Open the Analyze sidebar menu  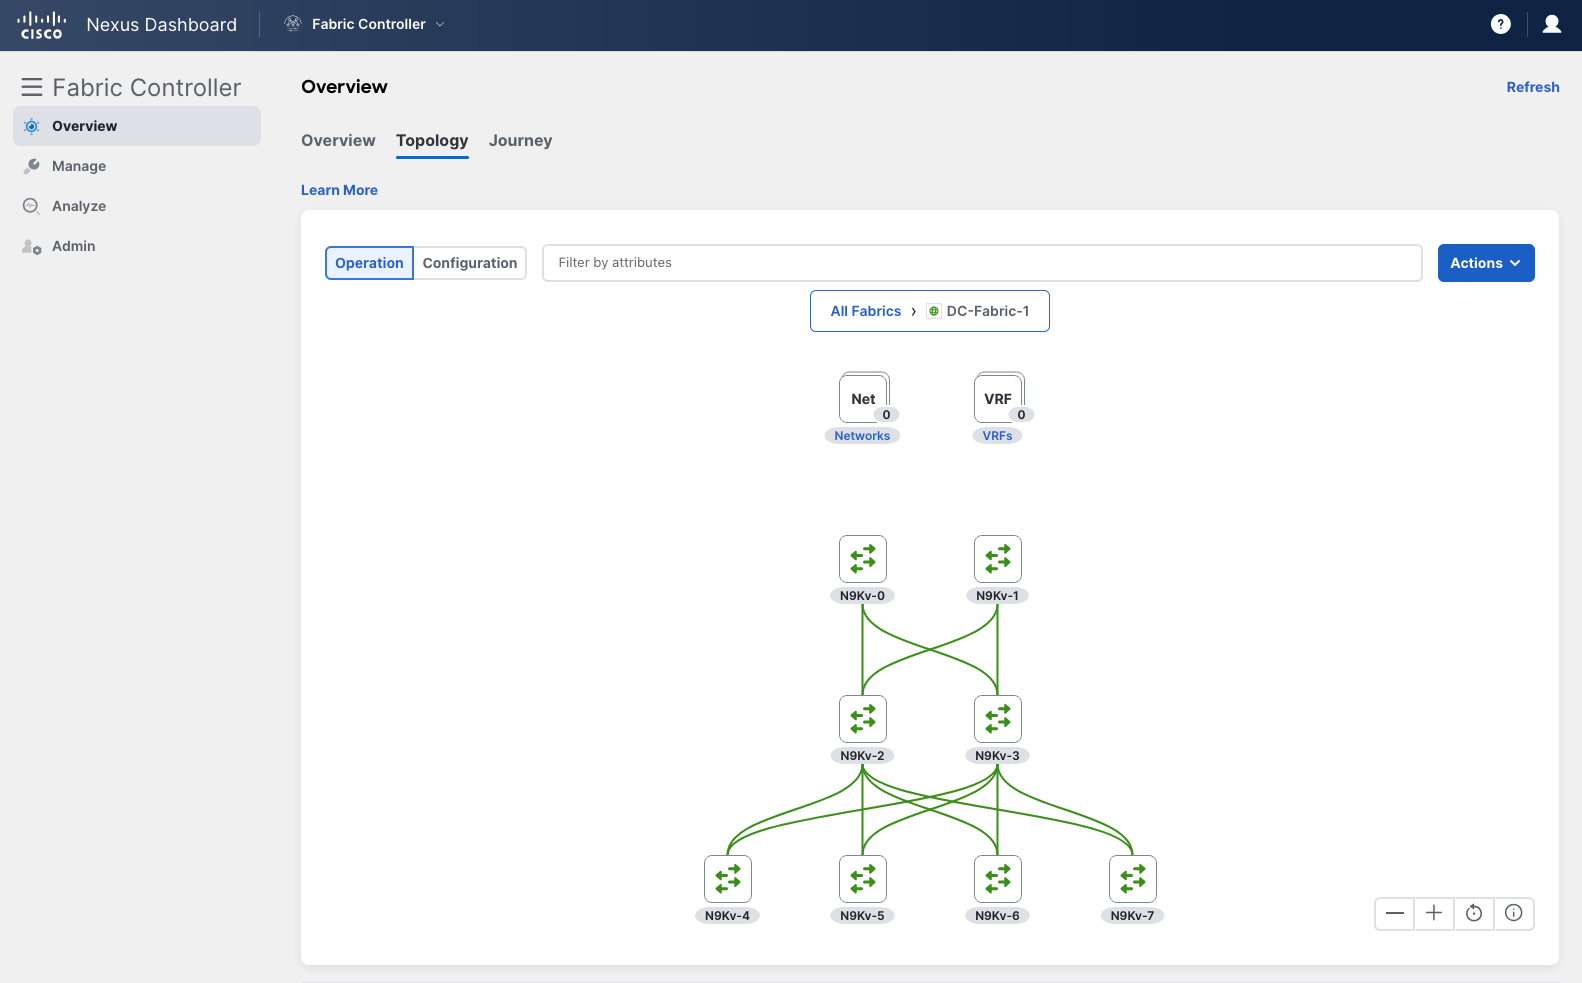coord(137,206)
